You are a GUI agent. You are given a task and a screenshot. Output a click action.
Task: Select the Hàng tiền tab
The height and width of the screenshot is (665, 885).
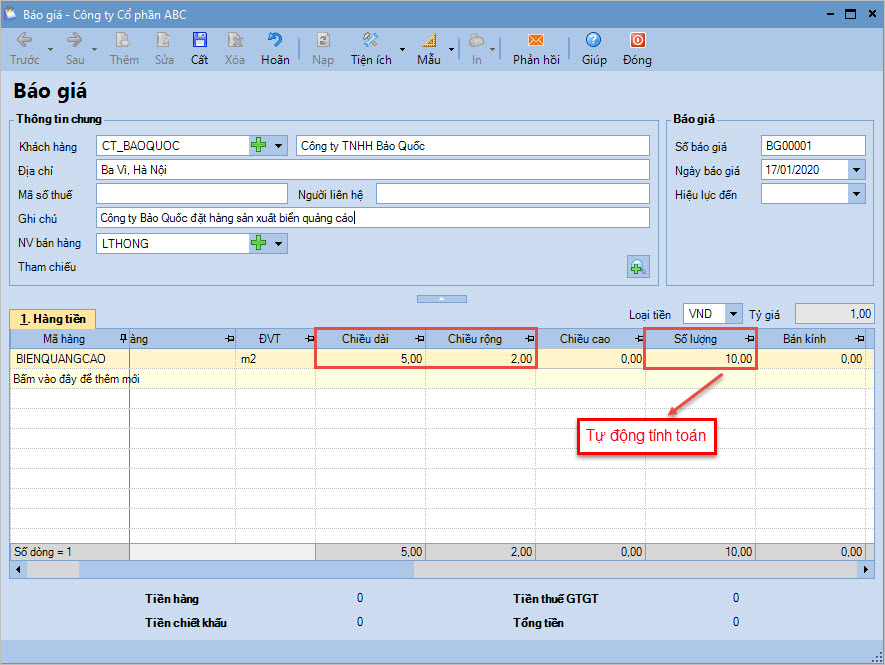(52, 319)
